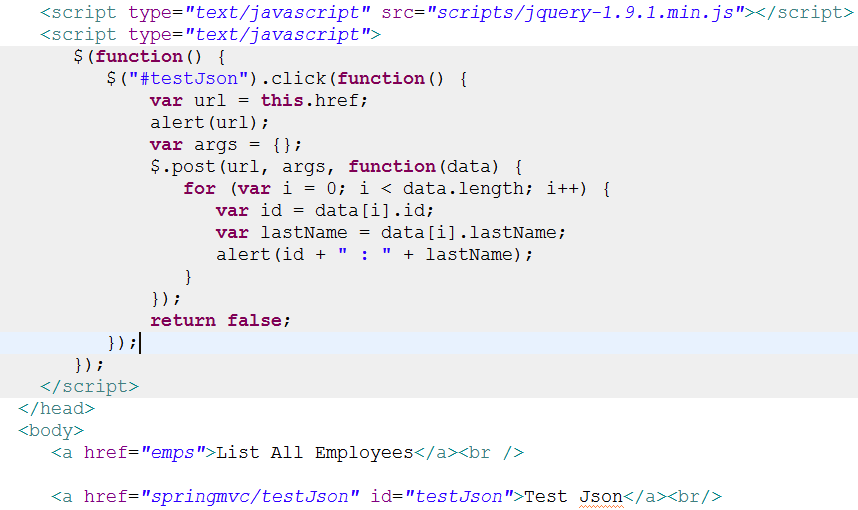Image resolution: width=858 pixels, height=510 pixels.
Task: Click the "springmvc/testJson" href value
Action: click(x=250, y=496)
